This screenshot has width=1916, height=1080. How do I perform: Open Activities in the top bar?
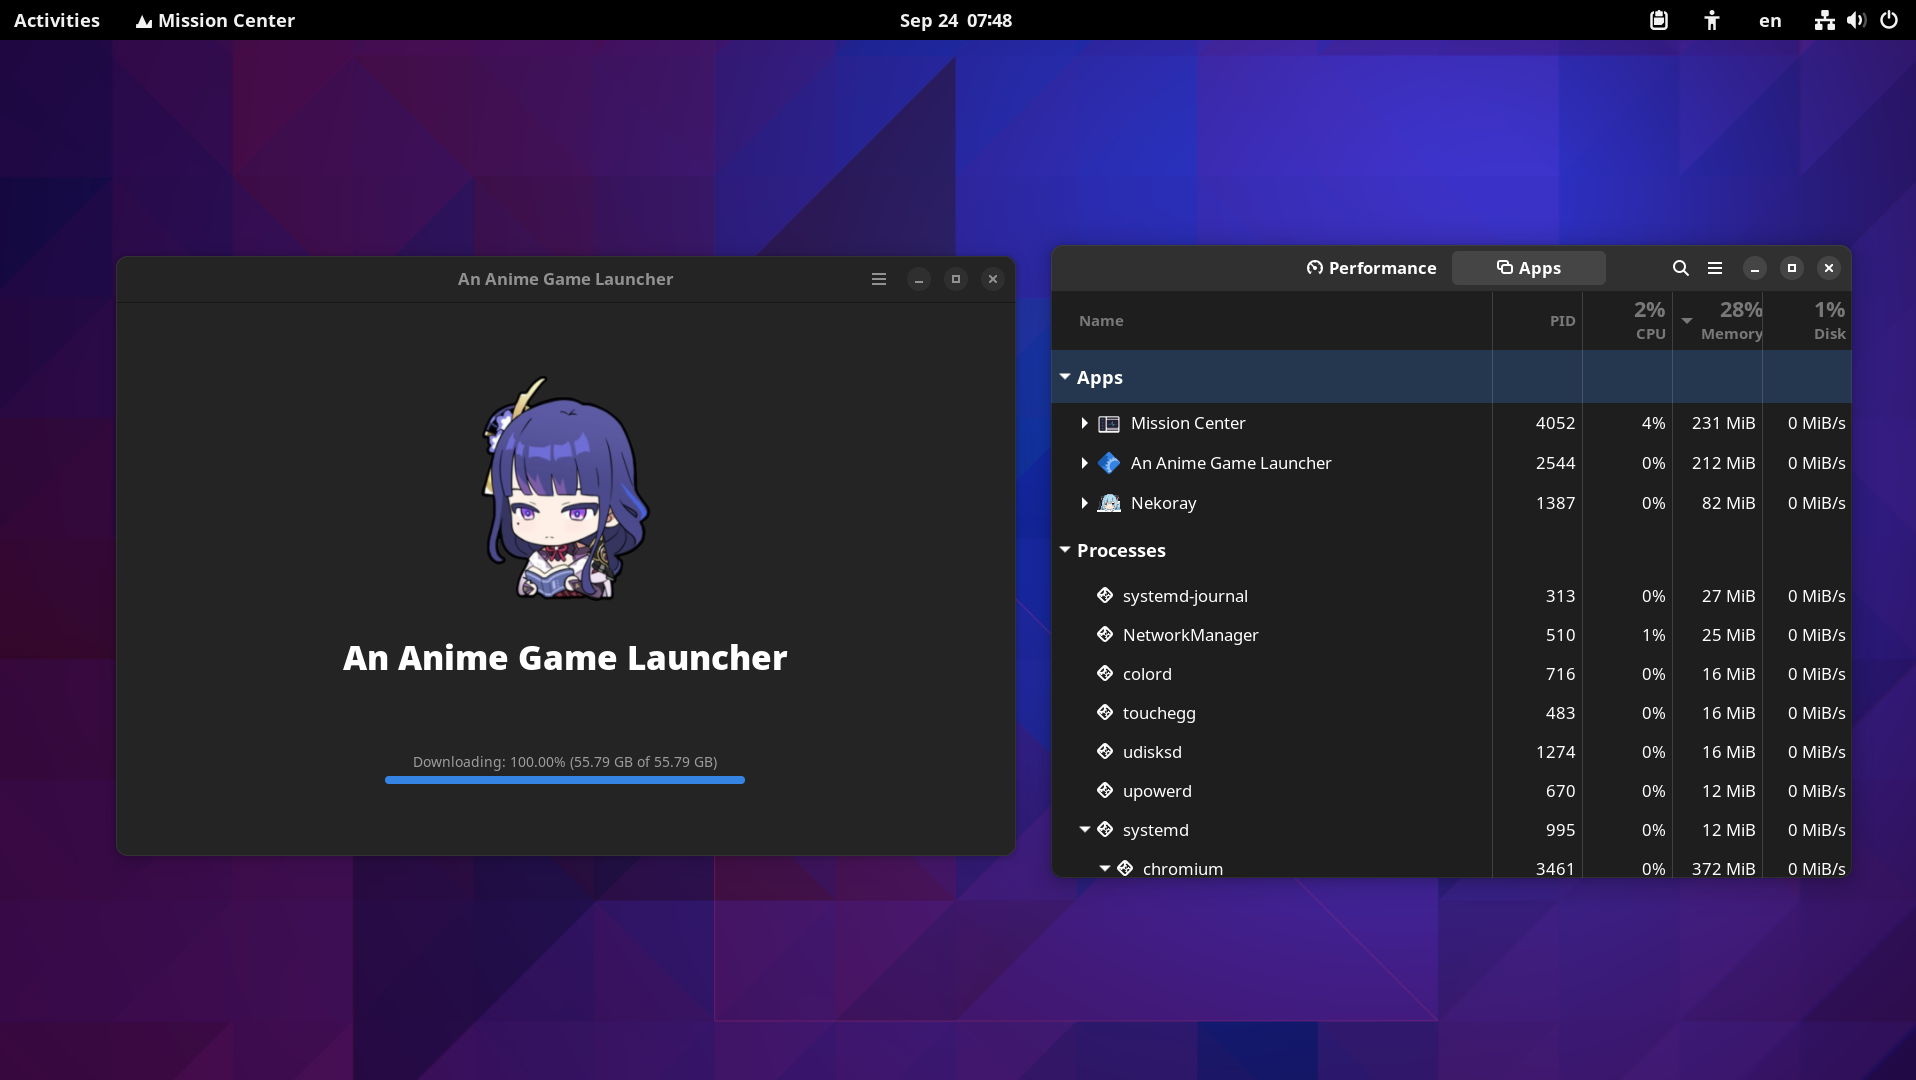click(x=56, y=20)
